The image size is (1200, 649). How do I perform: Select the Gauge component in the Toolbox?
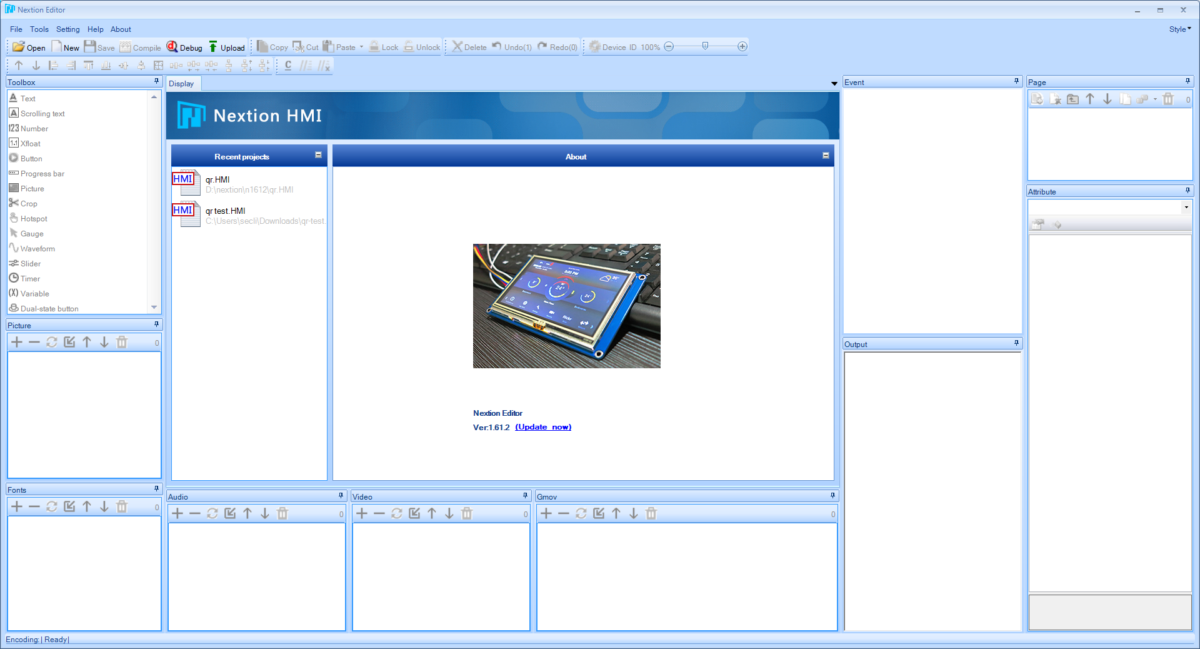coord(28,233)
